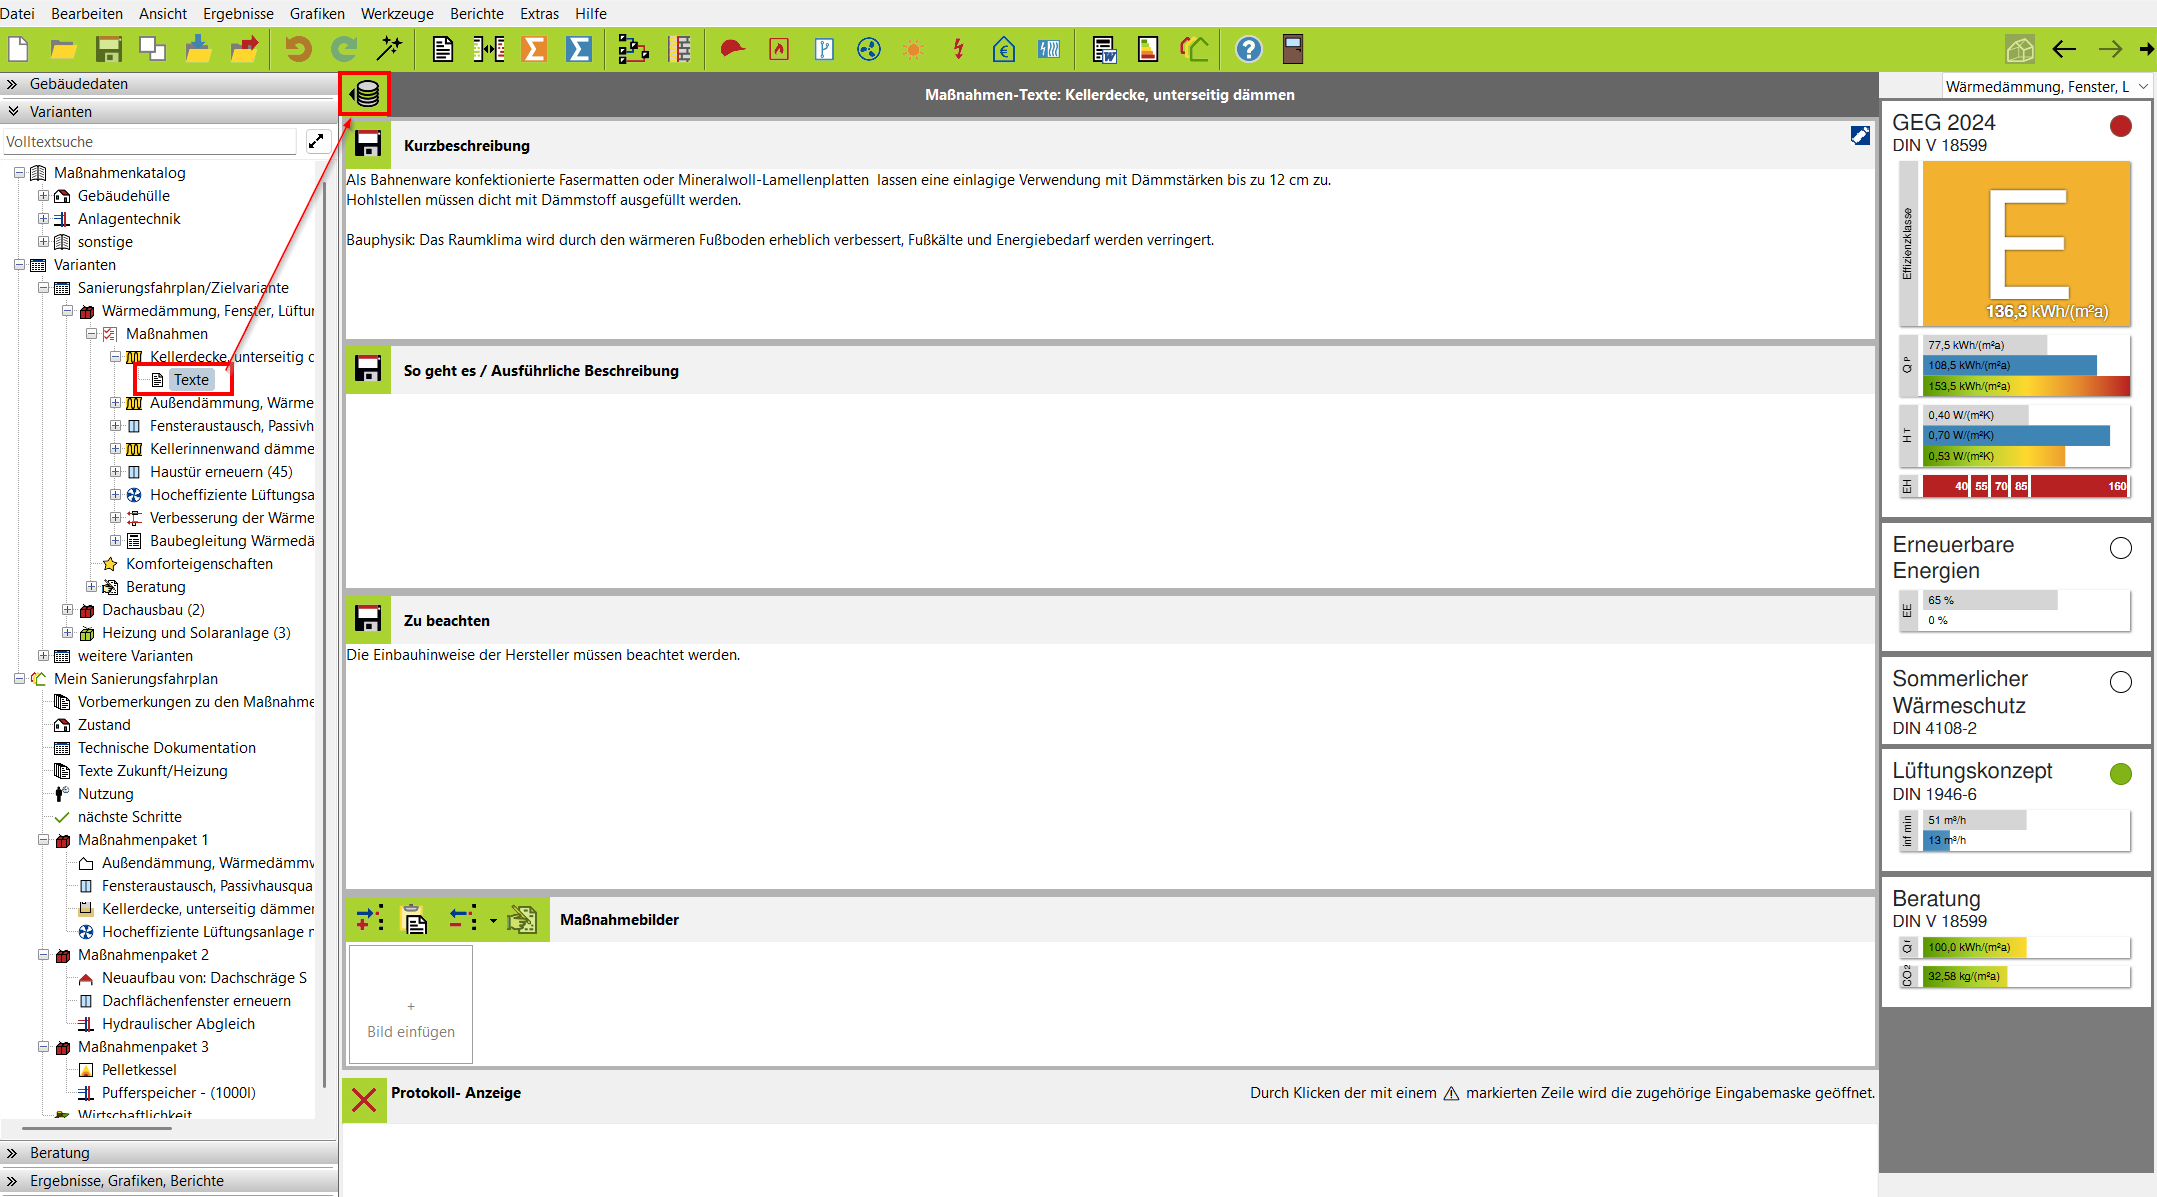Click the save floppy disk toolbar icon
Viewport: 2157px width, 1197px height.
coord(108,49)
